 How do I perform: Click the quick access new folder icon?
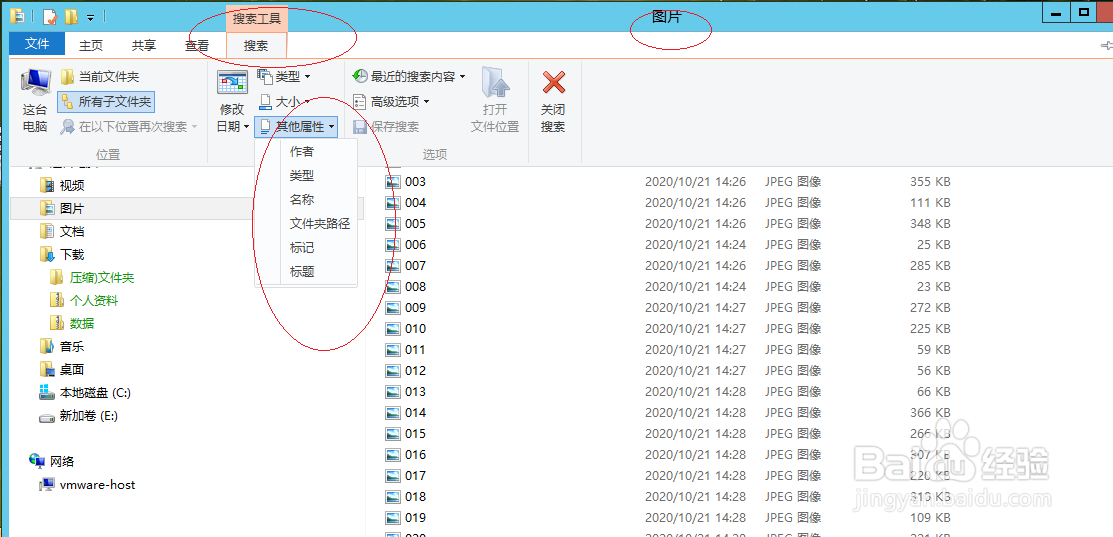pos(71,15)
